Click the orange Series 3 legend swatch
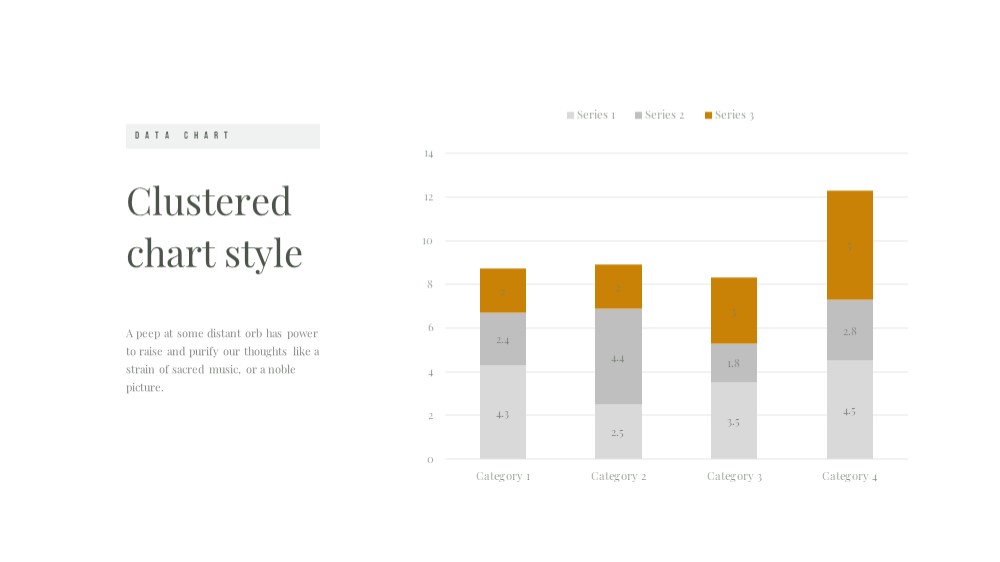Screen dimensions: 1000x562 tap(708, 115)
